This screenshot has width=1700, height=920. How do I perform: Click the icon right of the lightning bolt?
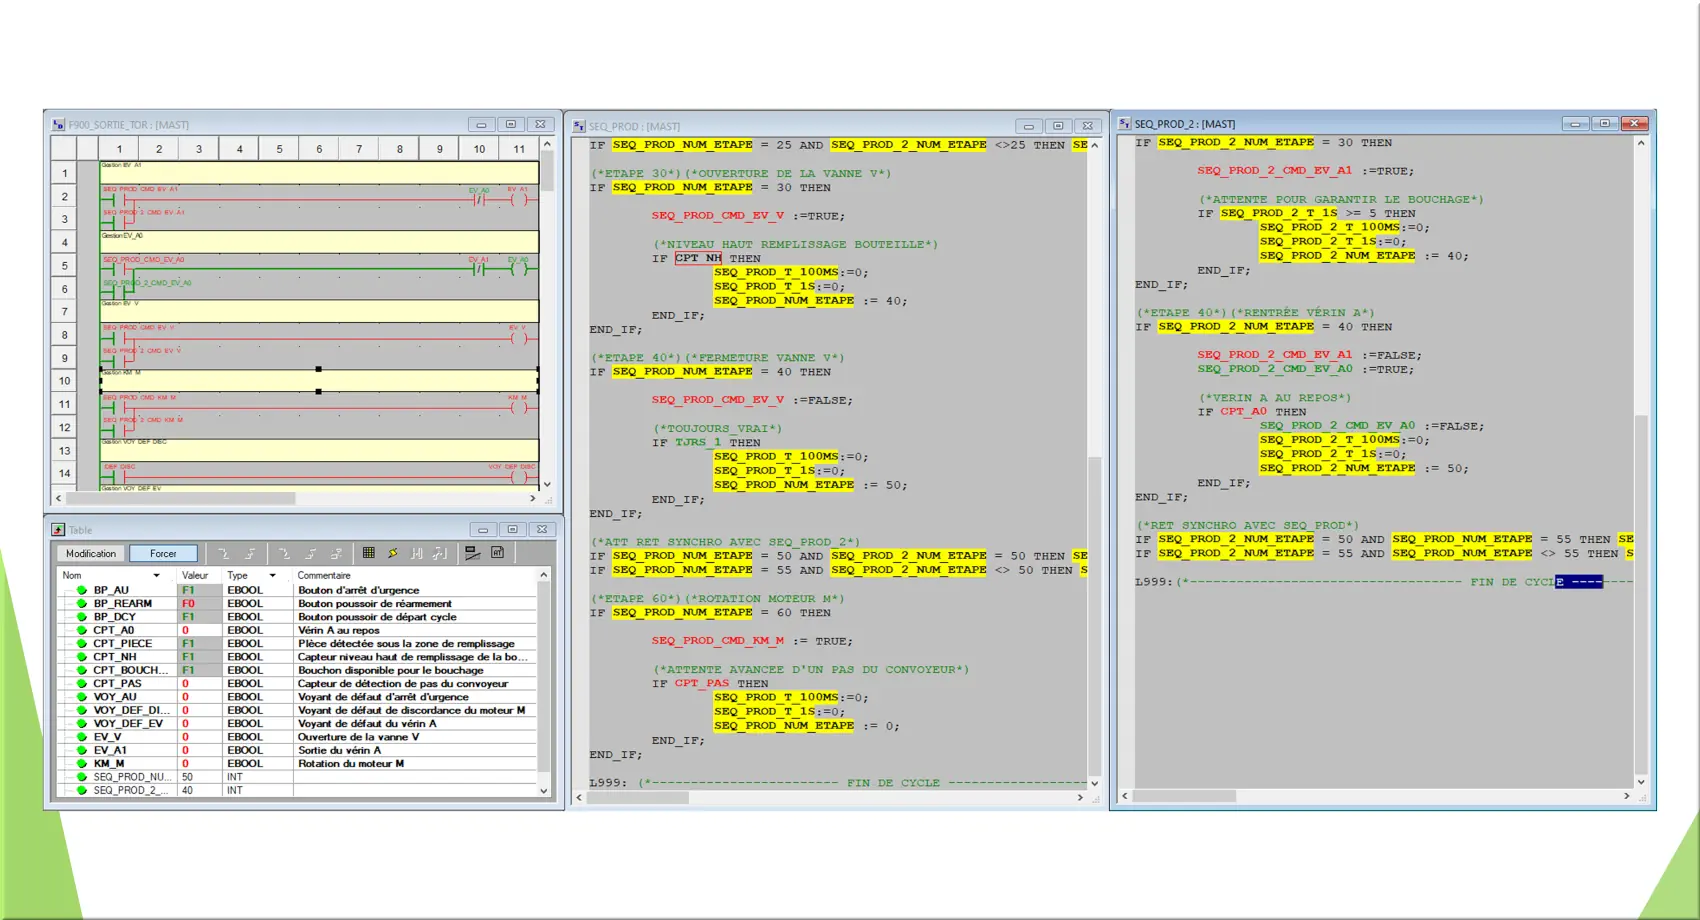417,553
